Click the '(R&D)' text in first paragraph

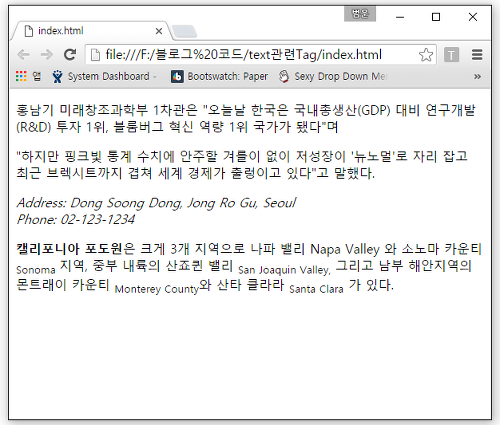[x=34, y=127]
